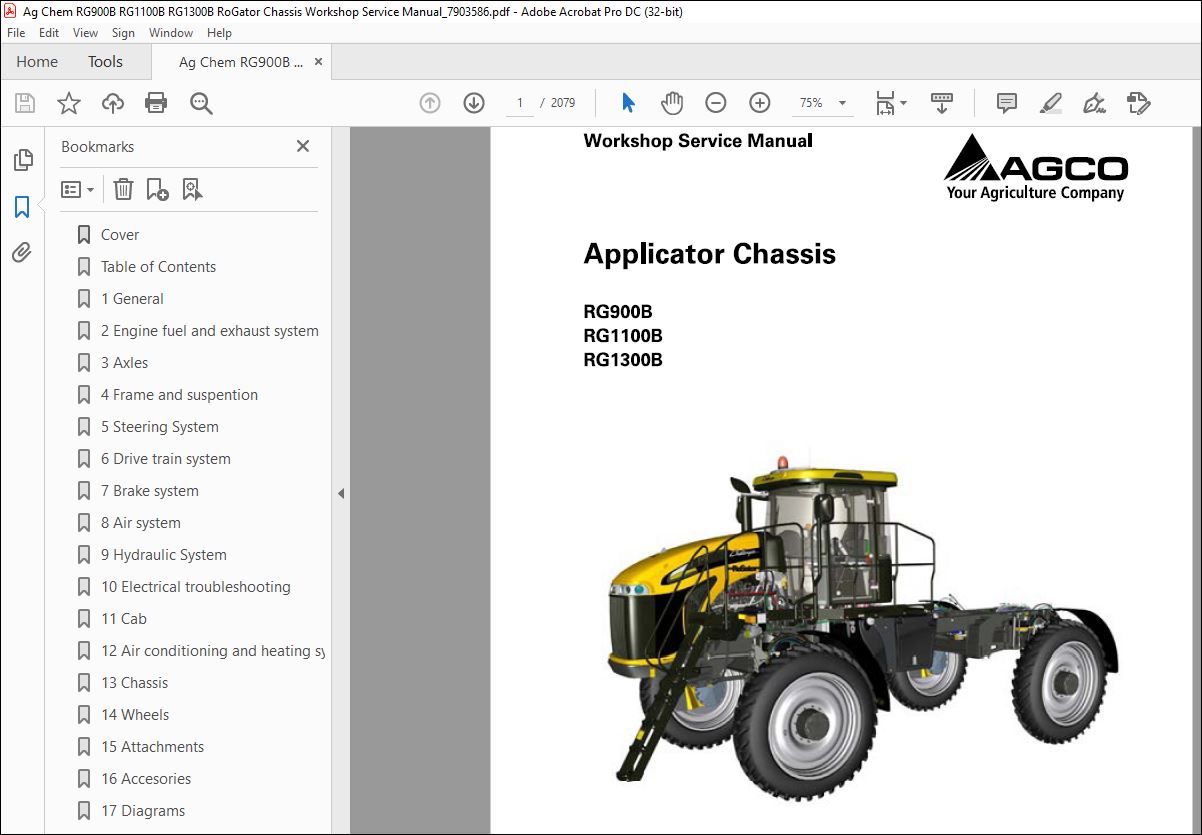Viewport: 1202px width, 835px height.
Task: Open 10 Electrical troubleshooting bookmark
Action: 195,587
